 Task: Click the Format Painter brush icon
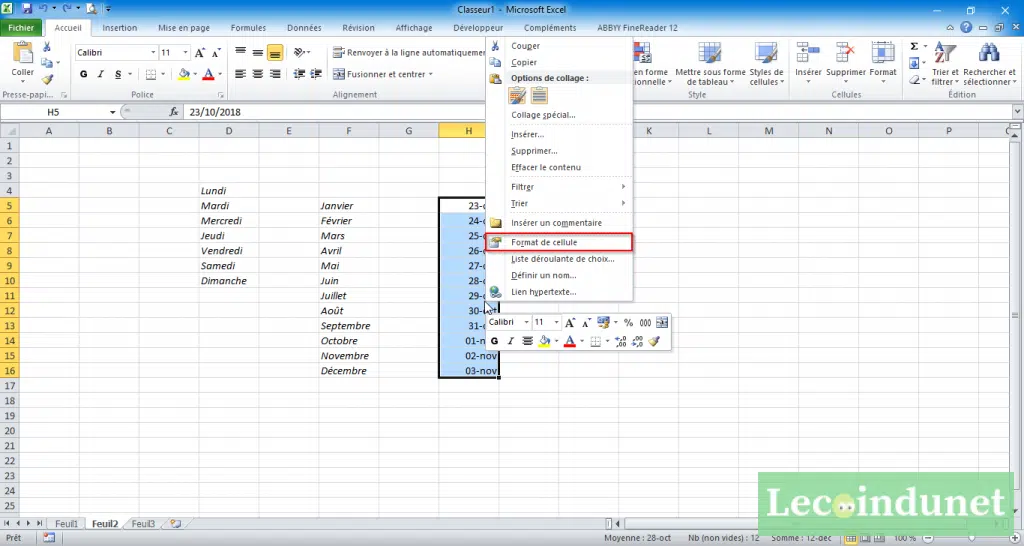pyautogui.click(x=47, y=80)
